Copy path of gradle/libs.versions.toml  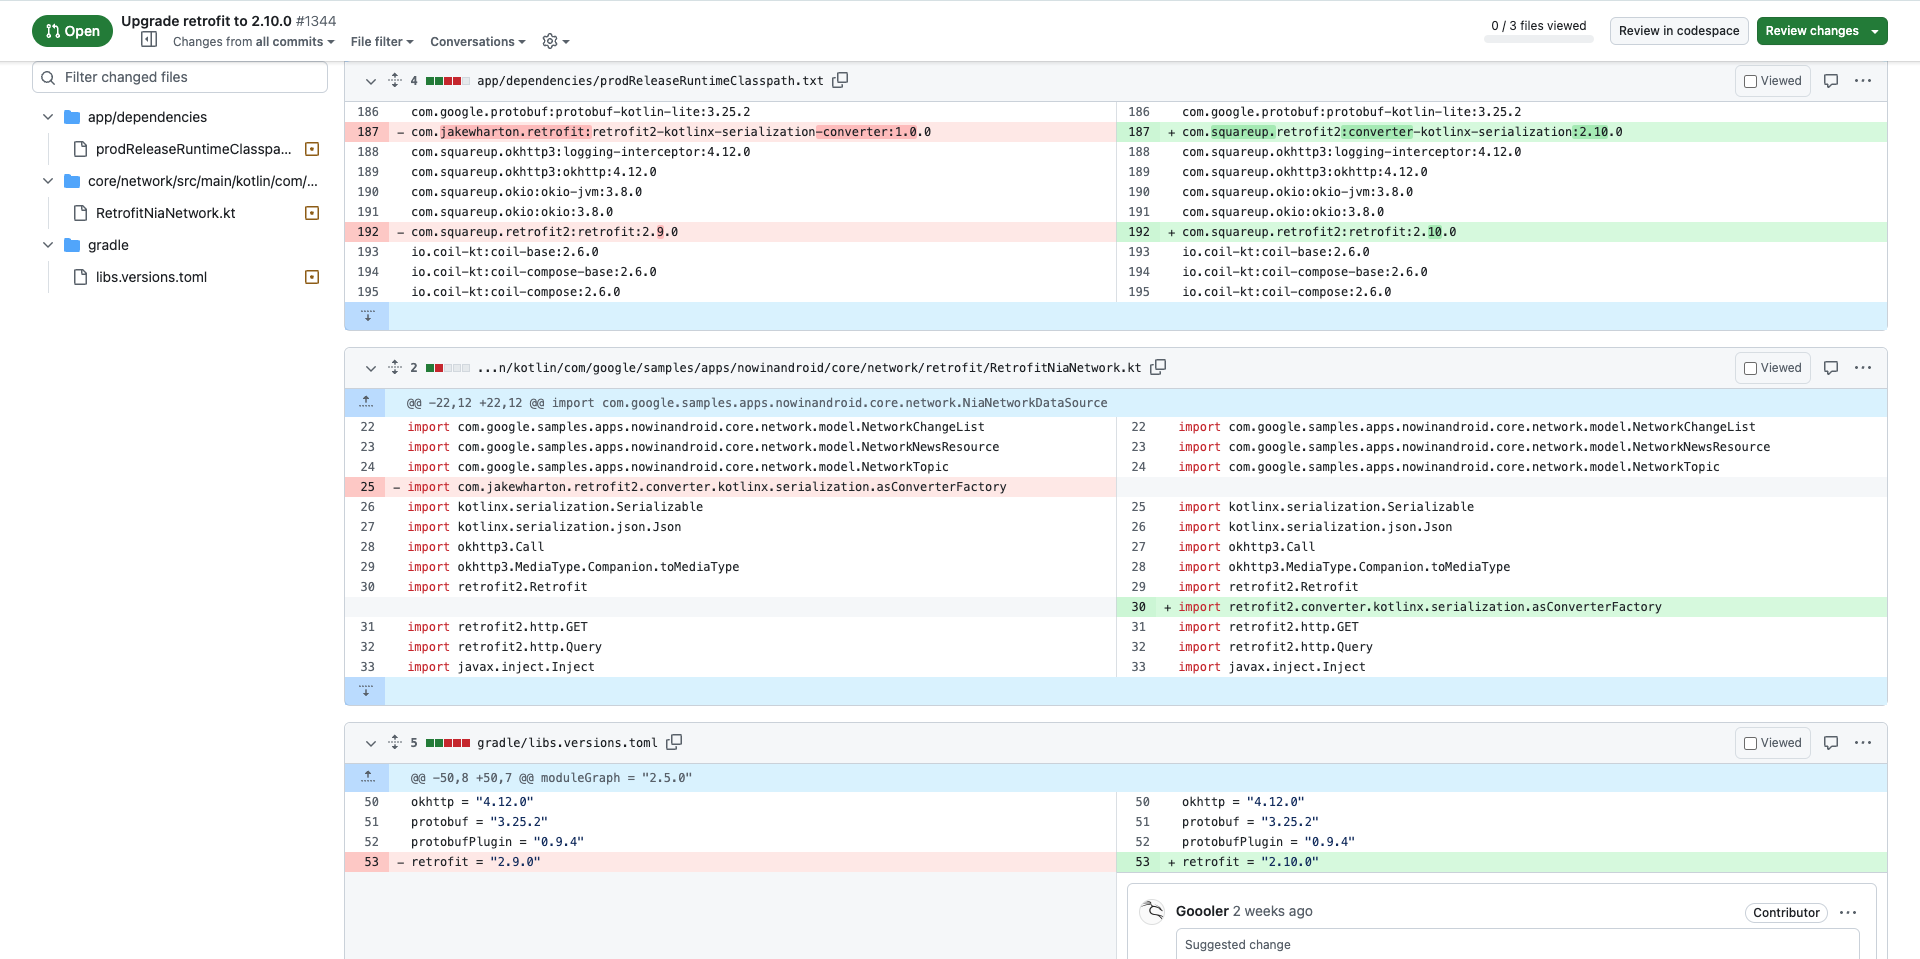pos(674,742)
